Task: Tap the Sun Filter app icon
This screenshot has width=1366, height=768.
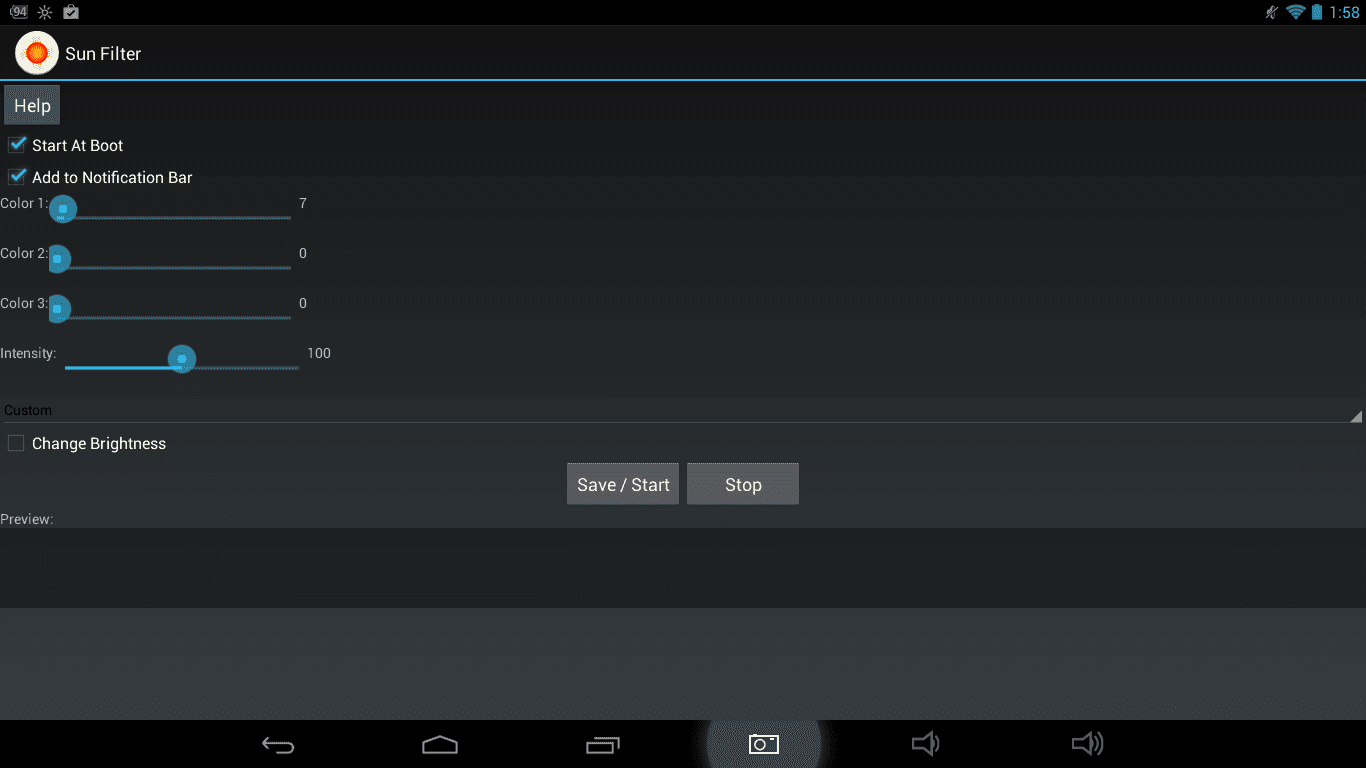Action: (37, 53)
